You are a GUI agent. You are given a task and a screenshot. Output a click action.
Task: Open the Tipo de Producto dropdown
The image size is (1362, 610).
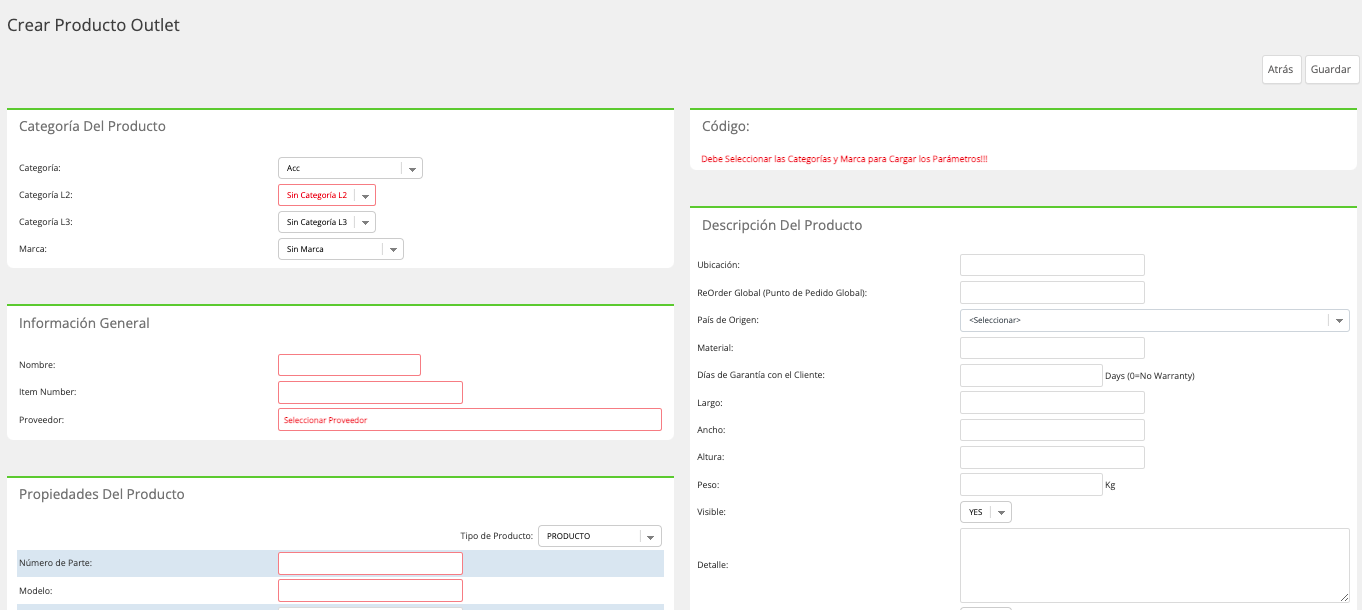coord(600,536)
